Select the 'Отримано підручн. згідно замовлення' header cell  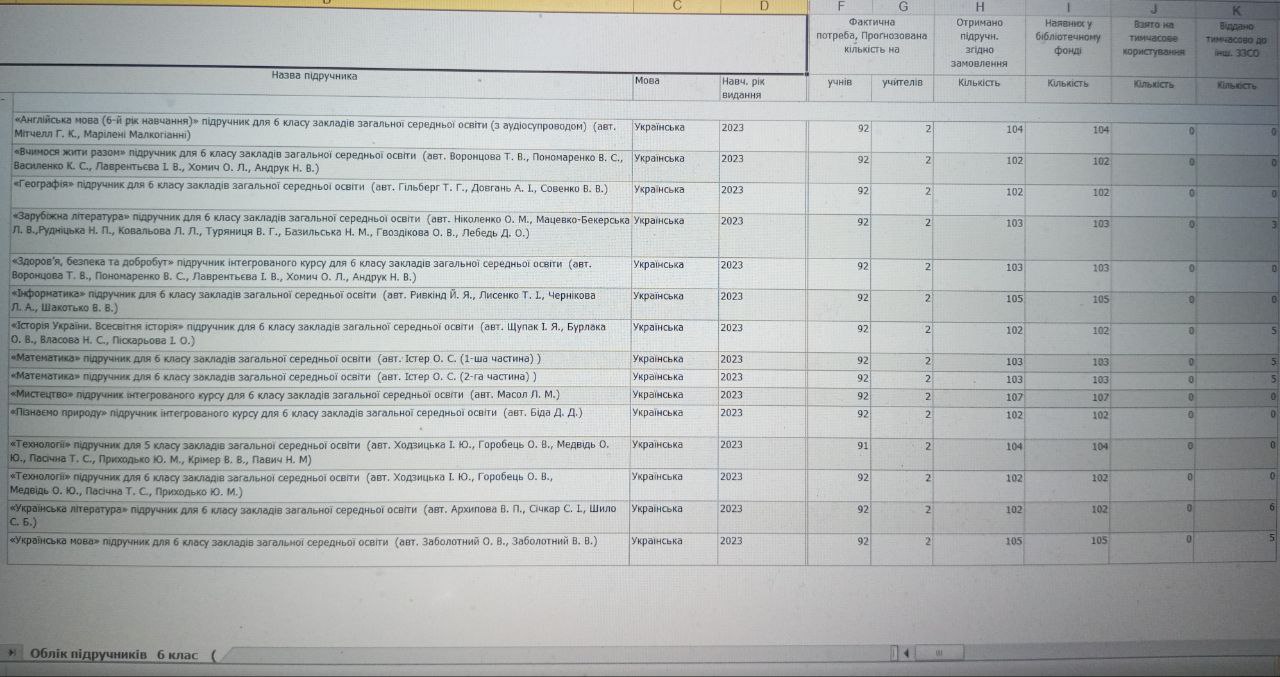(979, 42)
